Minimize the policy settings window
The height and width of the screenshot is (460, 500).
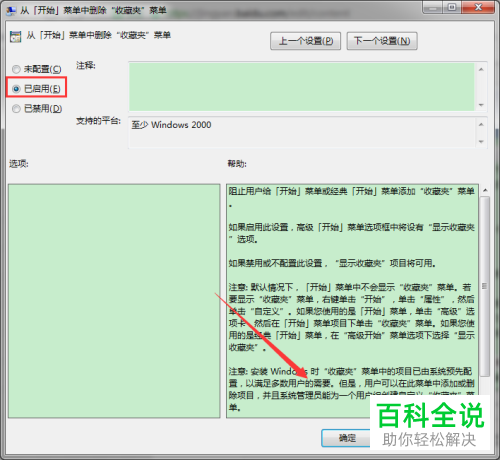pyautogui.click(x=433, y=7)
